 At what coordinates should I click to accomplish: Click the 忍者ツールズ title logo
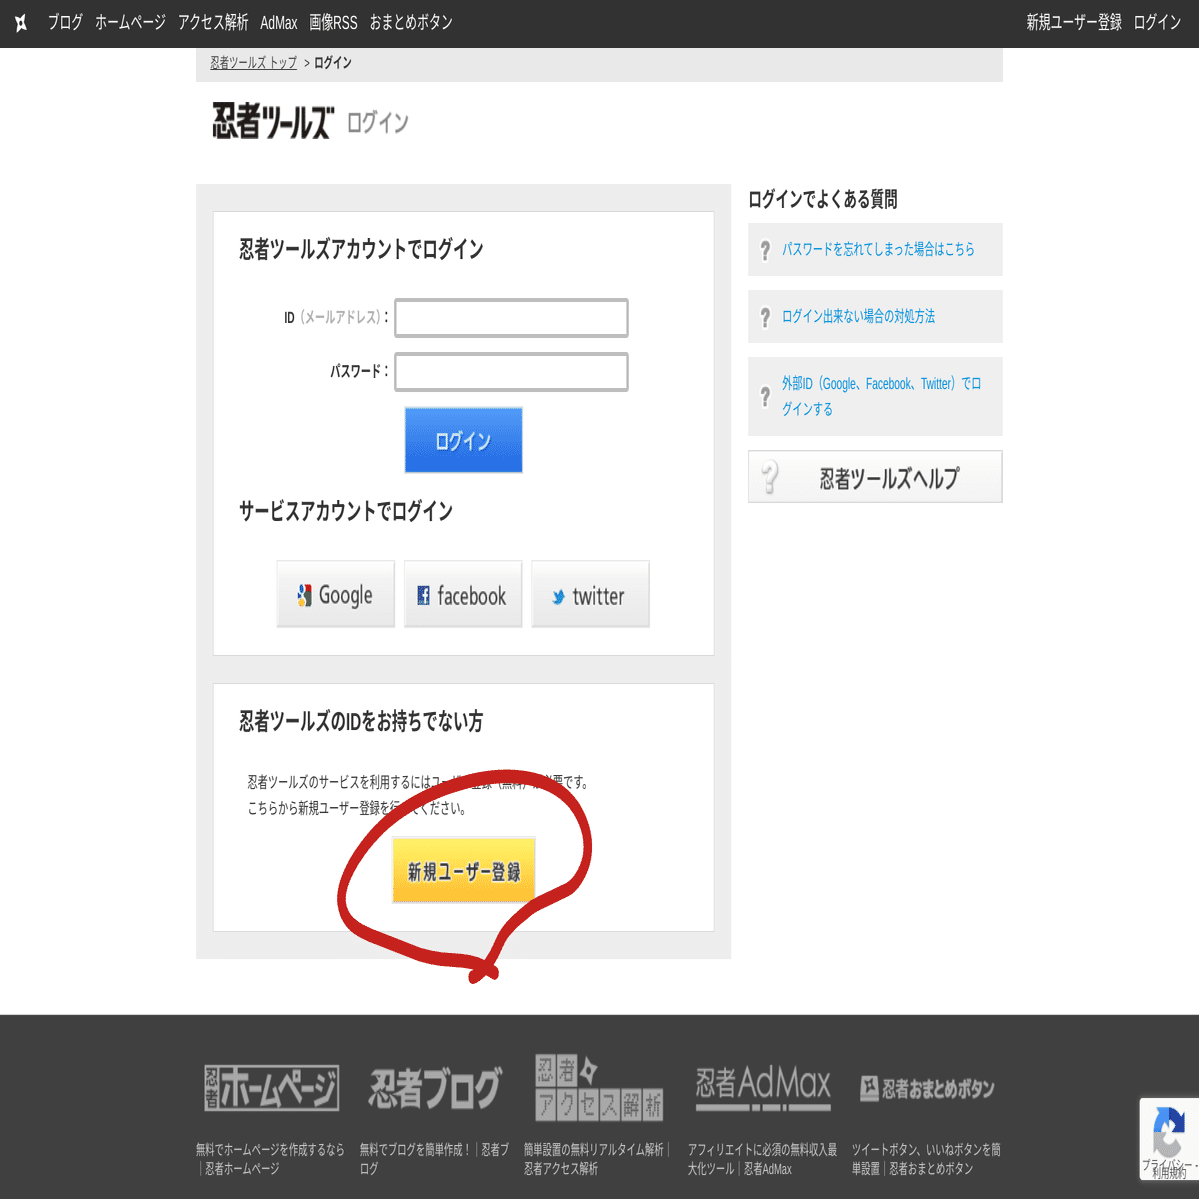click(x=273, y=121)
